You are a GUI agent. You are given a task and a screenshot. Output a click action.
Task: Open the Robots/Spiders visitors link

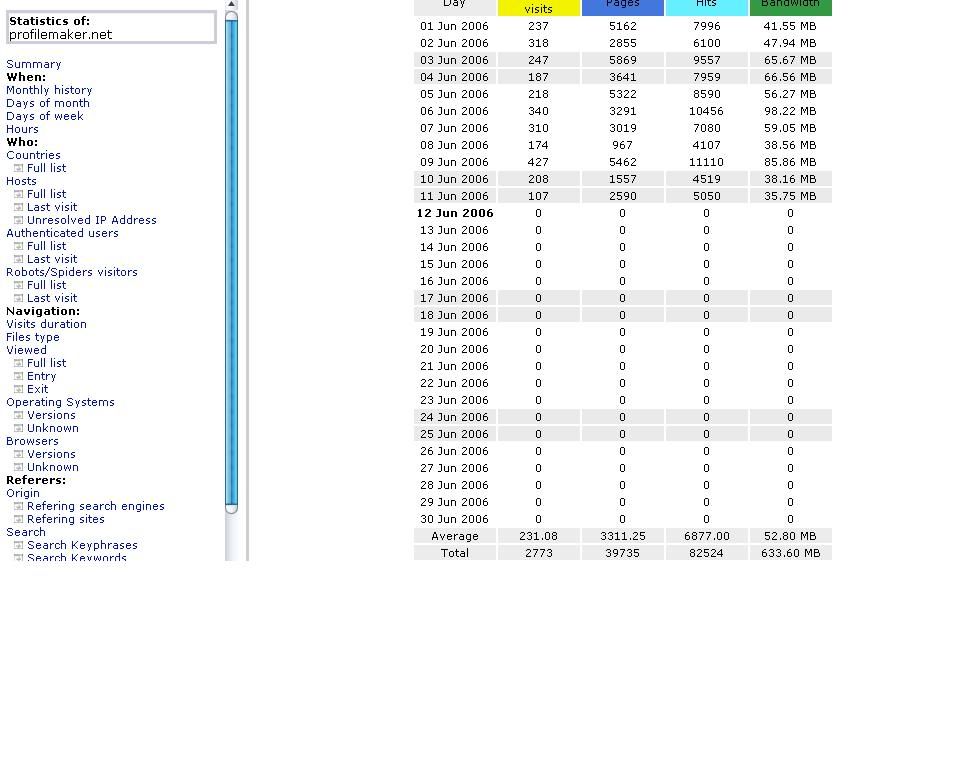click(72, 272)
